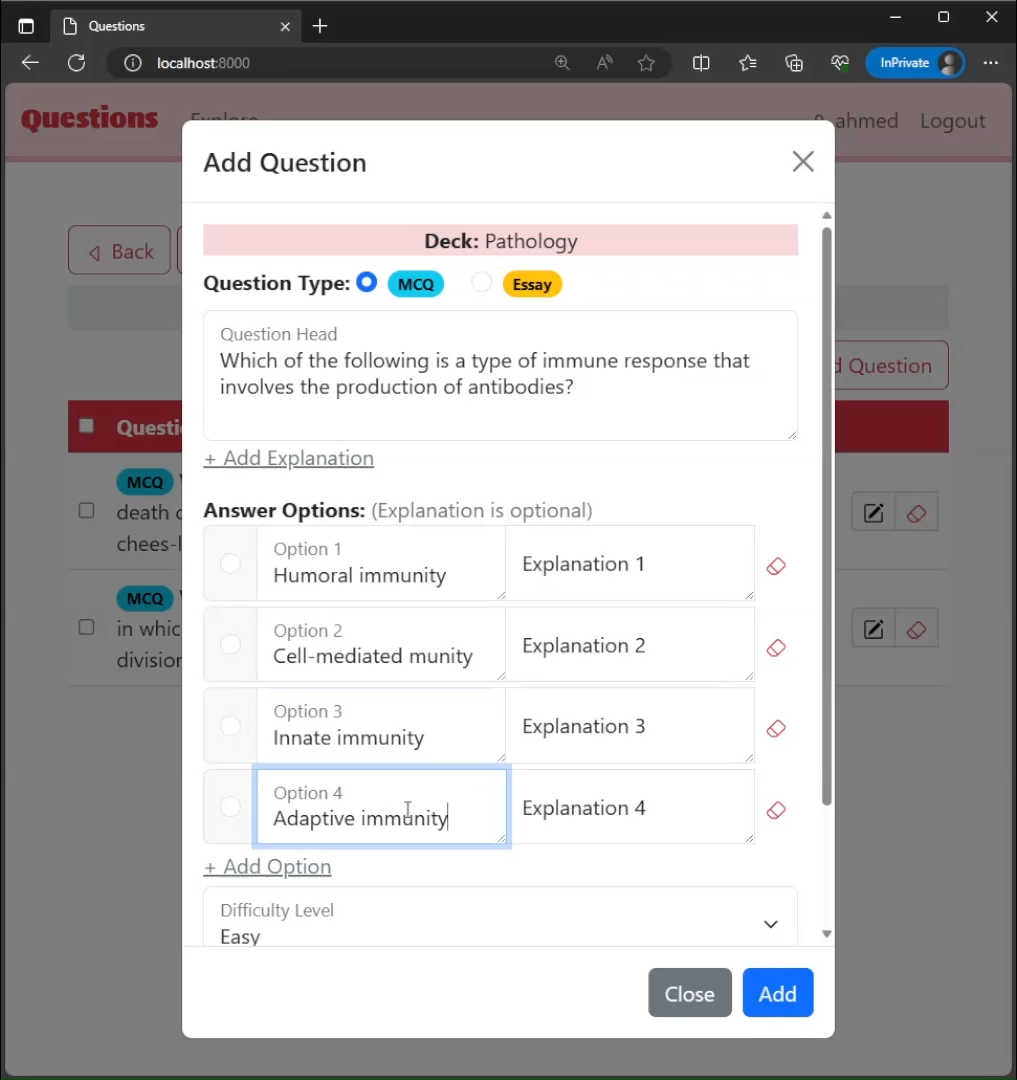Open the Difficulty Level dropdown

(500, 923)
